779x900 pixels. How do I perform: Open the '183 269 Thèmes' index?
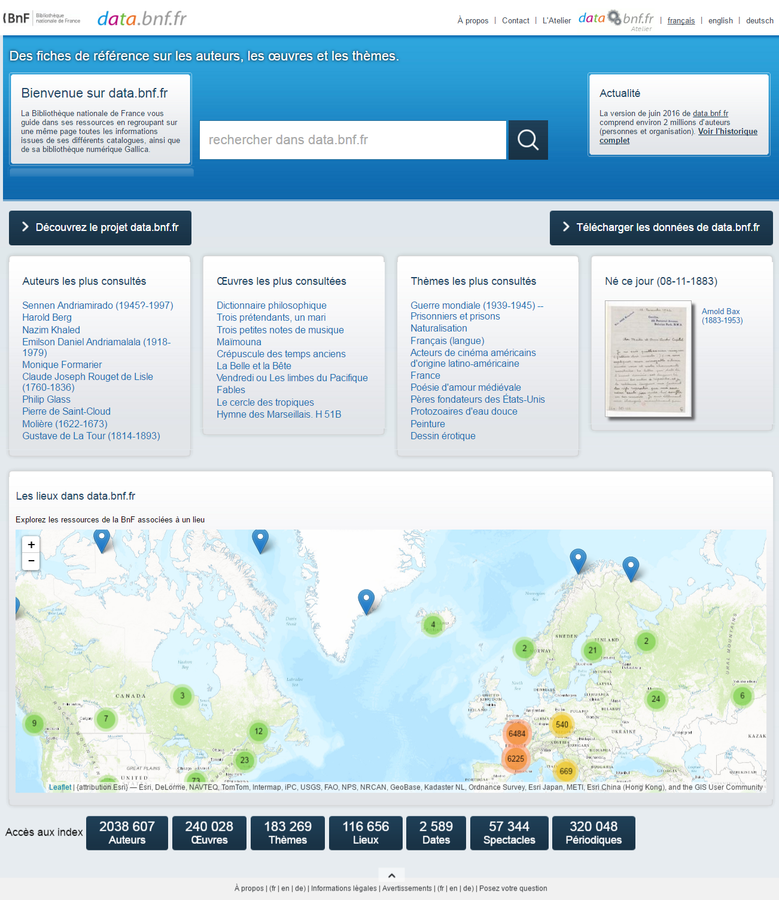(288, 833)
